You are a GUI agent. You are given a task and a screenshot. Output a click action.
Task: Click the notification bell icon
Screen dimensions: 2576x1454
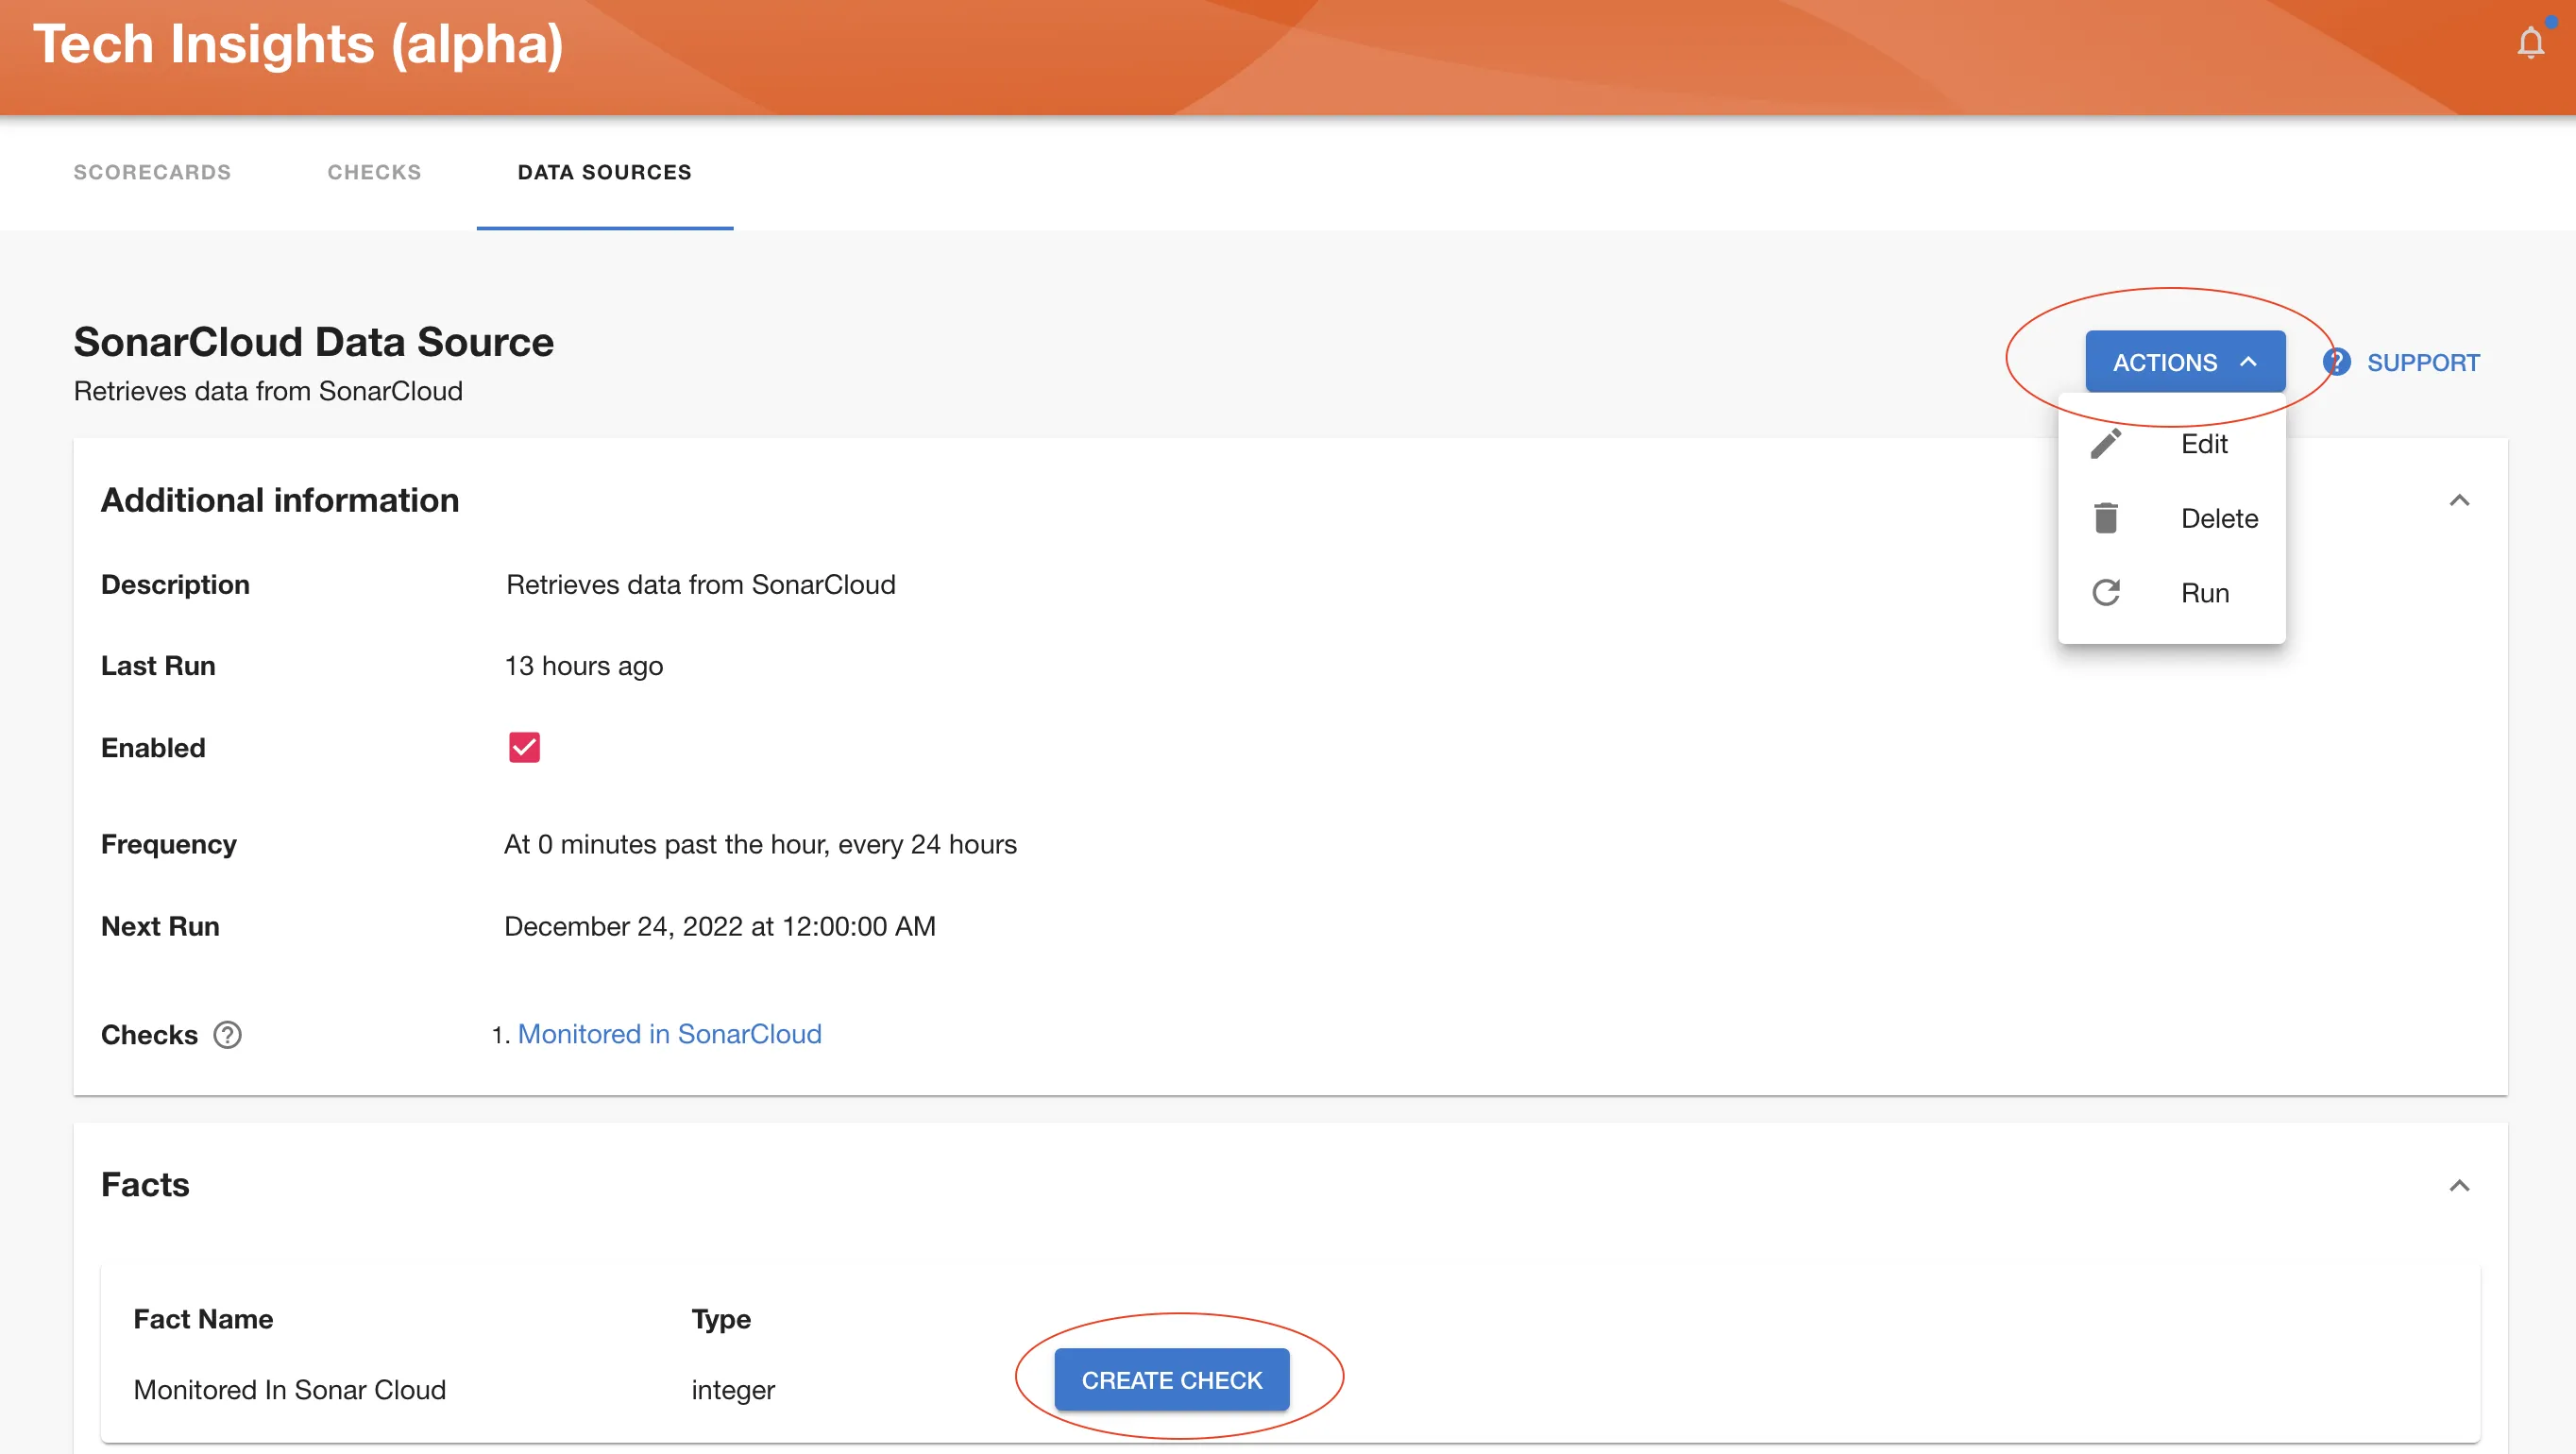pos(2530,42)
